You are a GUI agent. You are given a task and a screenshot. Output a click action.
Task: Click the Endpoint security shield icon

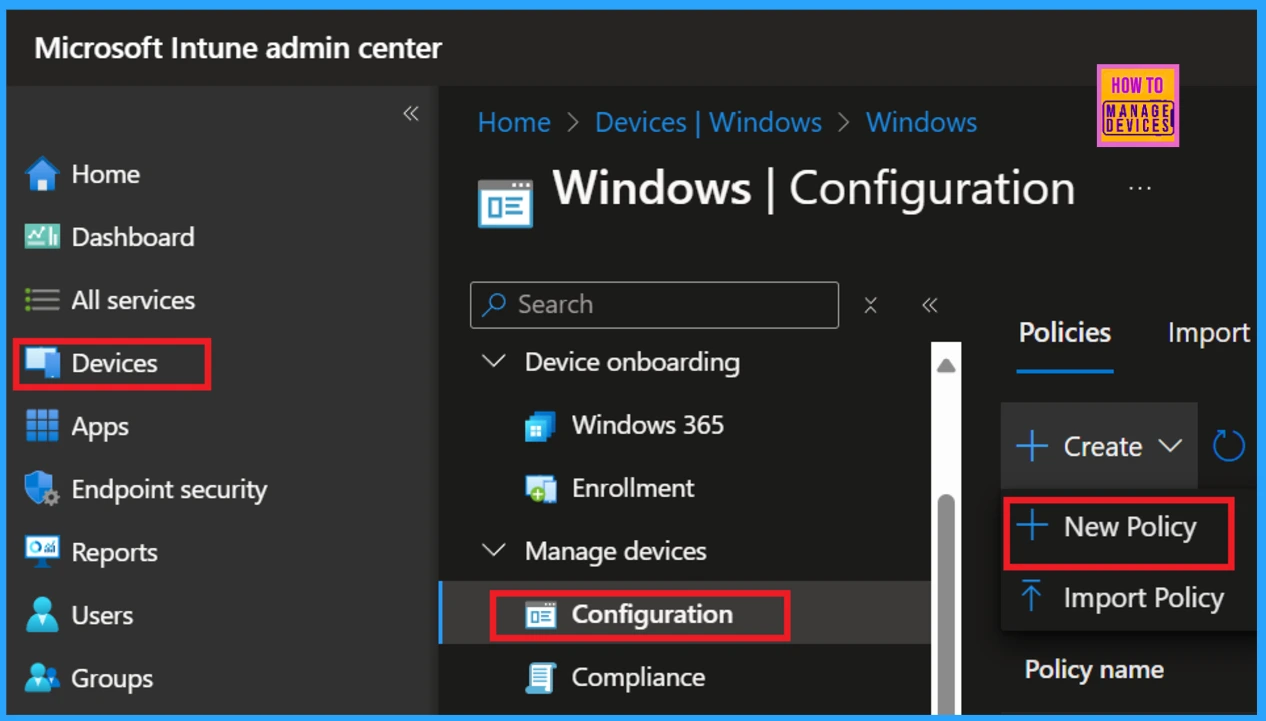click(42, 489)
